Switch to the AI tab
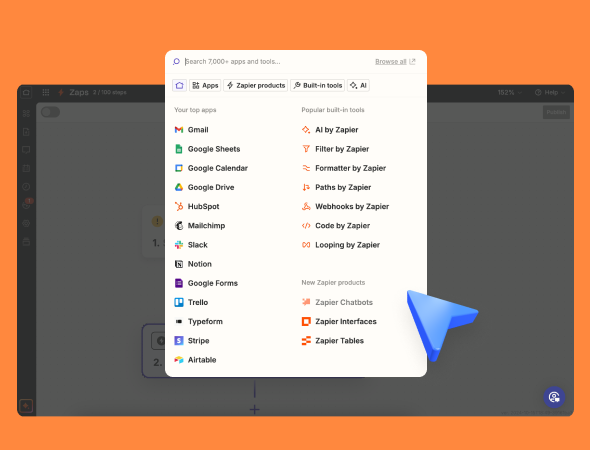This screenshot has width=590, height=450. pos(358,85)
